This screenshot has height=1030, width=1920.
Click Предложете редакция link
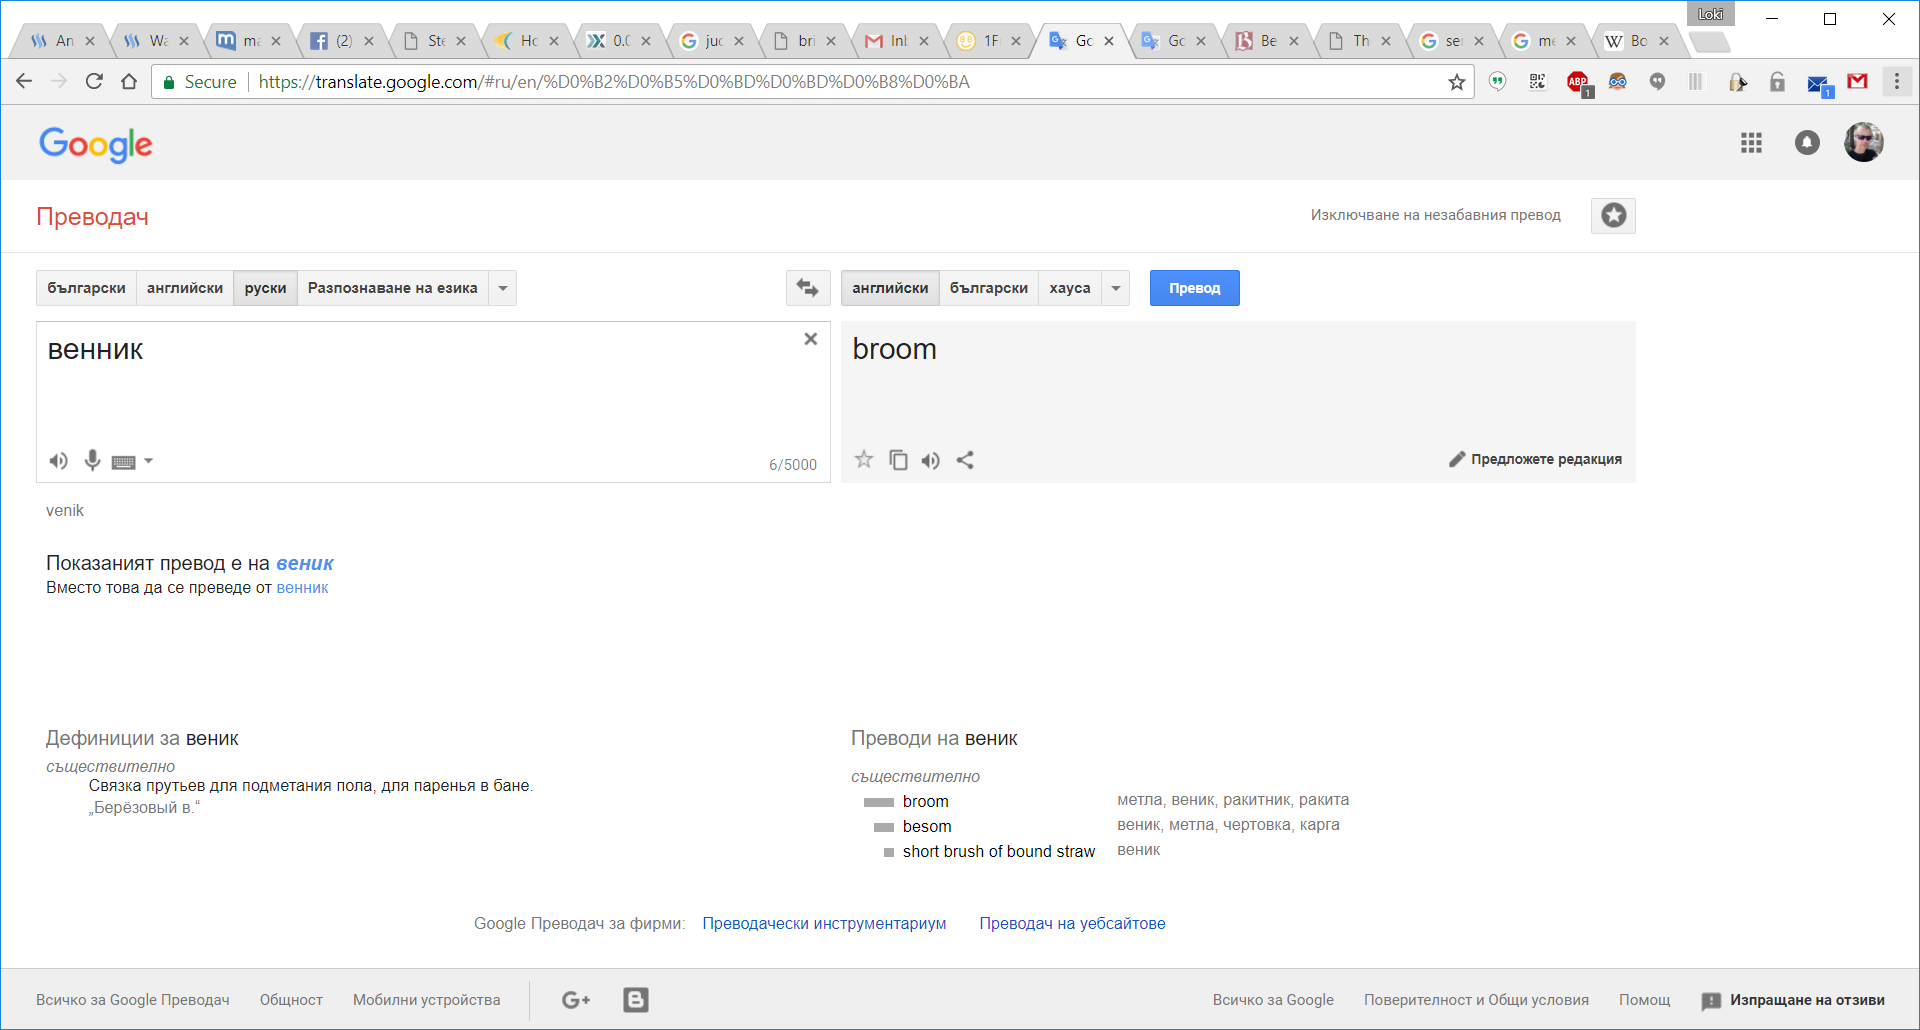1546,459
